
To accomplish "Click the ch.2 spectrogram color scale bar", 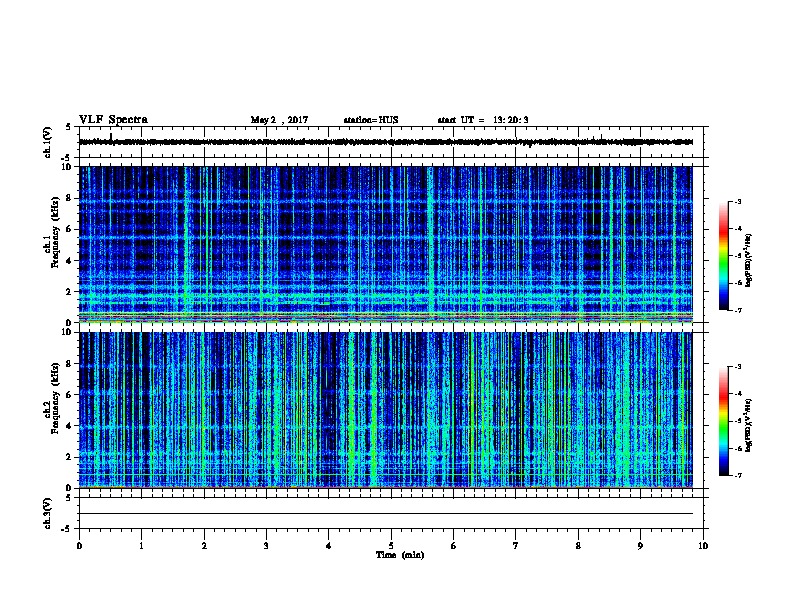I will pyautogui.click(x=724, y=421).
